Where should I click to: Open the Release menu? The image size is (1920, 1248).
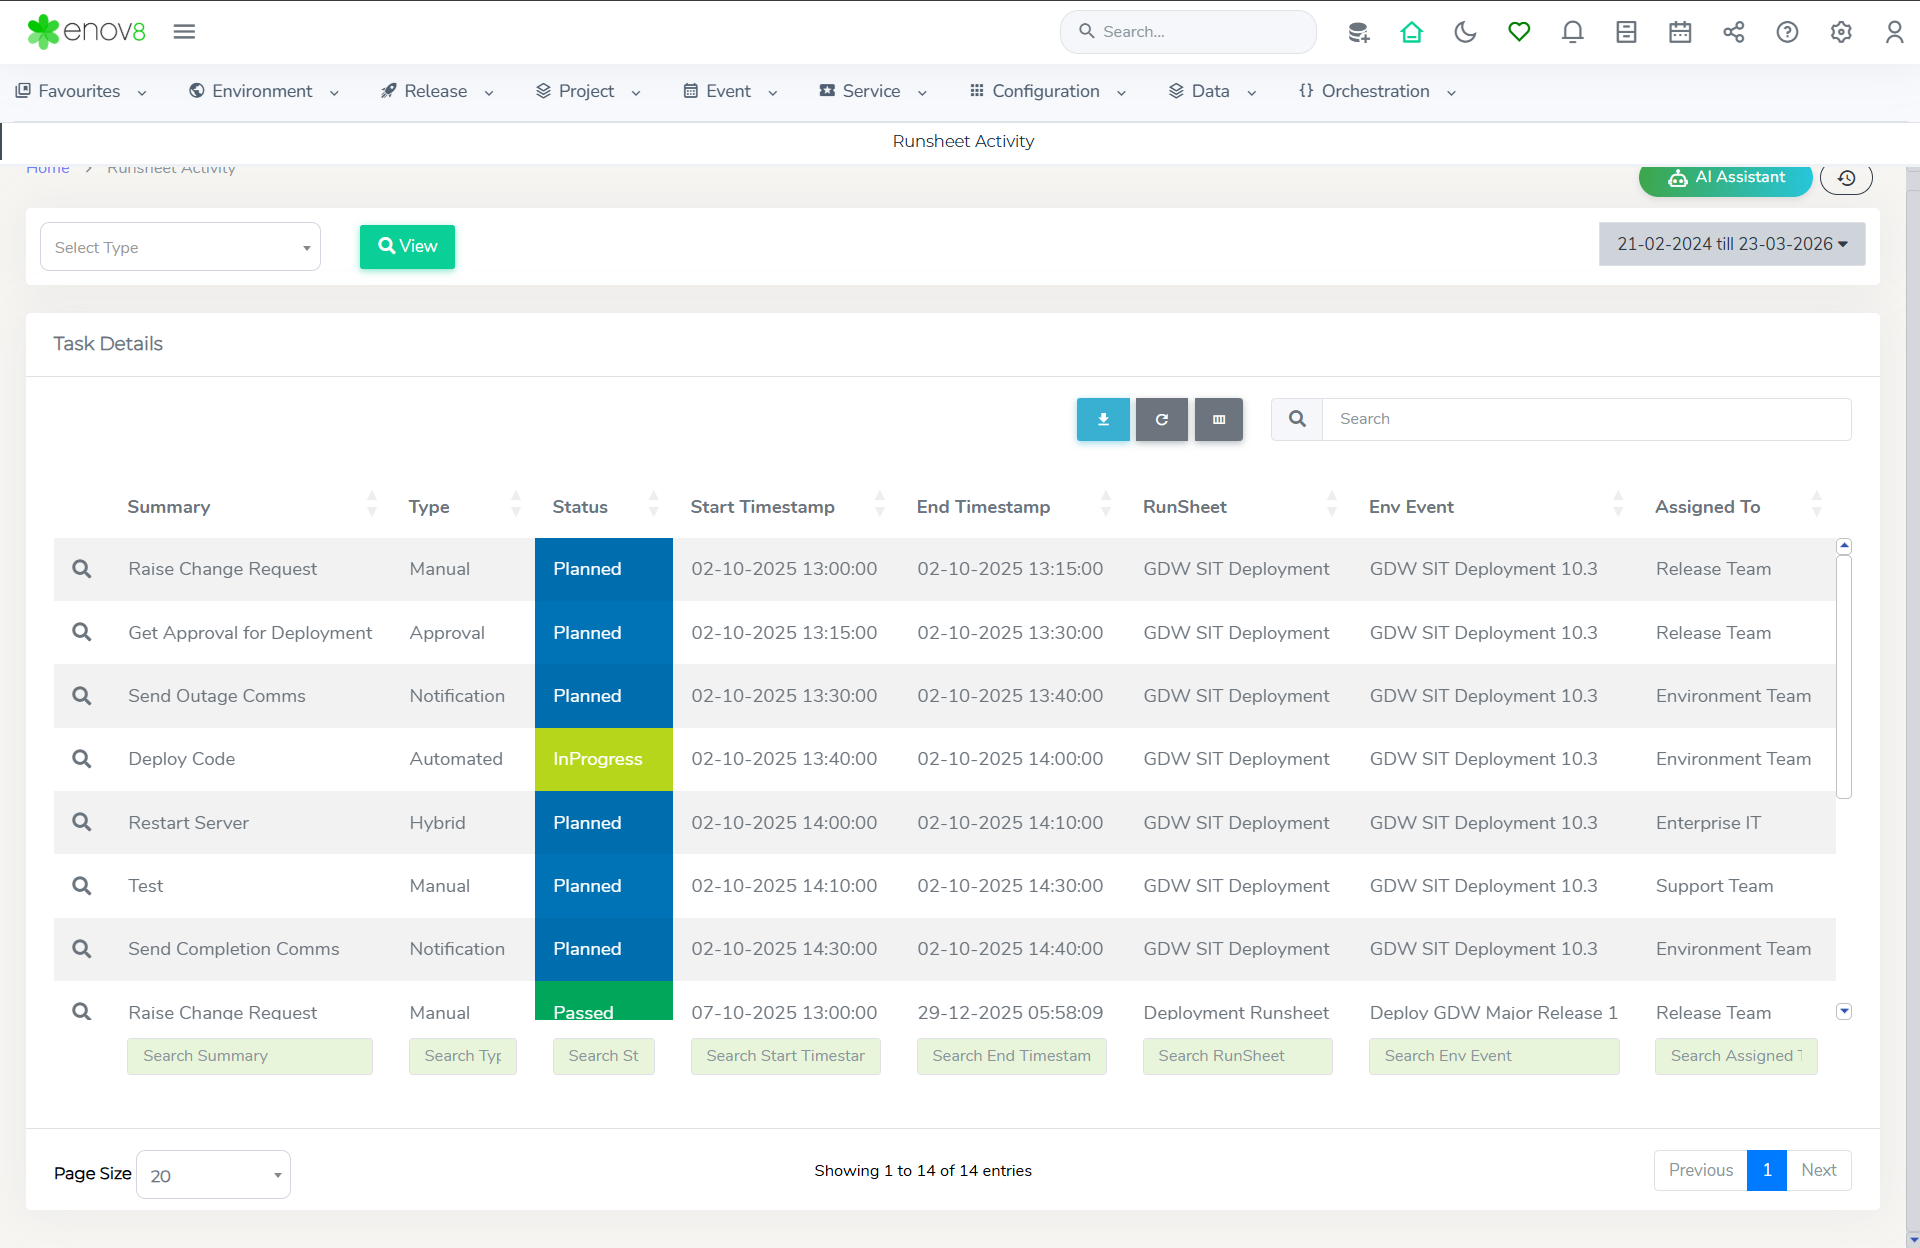click(437, 91)
